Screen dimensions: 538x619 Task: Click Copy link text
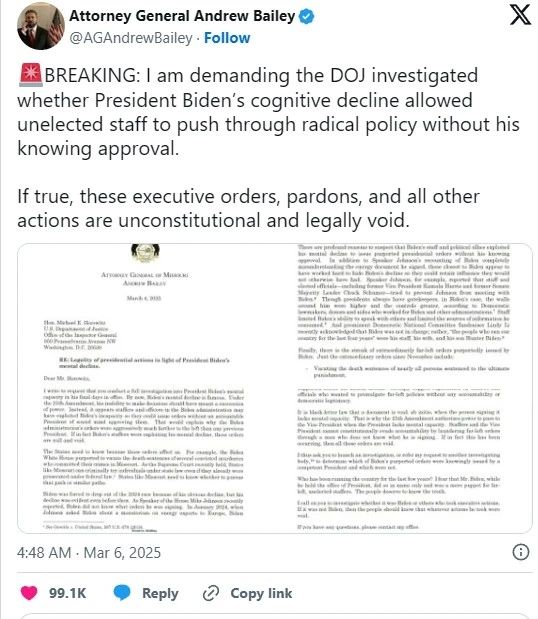tap(261, 593)
